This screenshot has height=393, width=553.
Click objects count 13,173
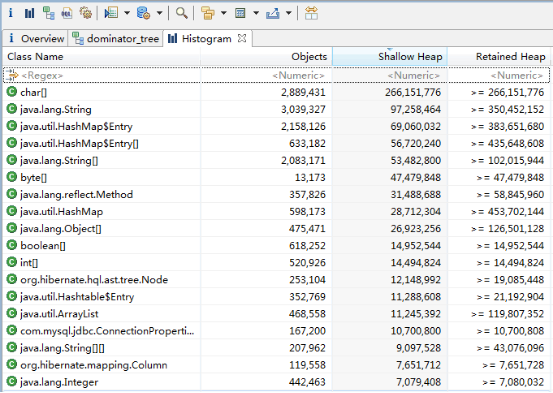click(x=310, y=177)
